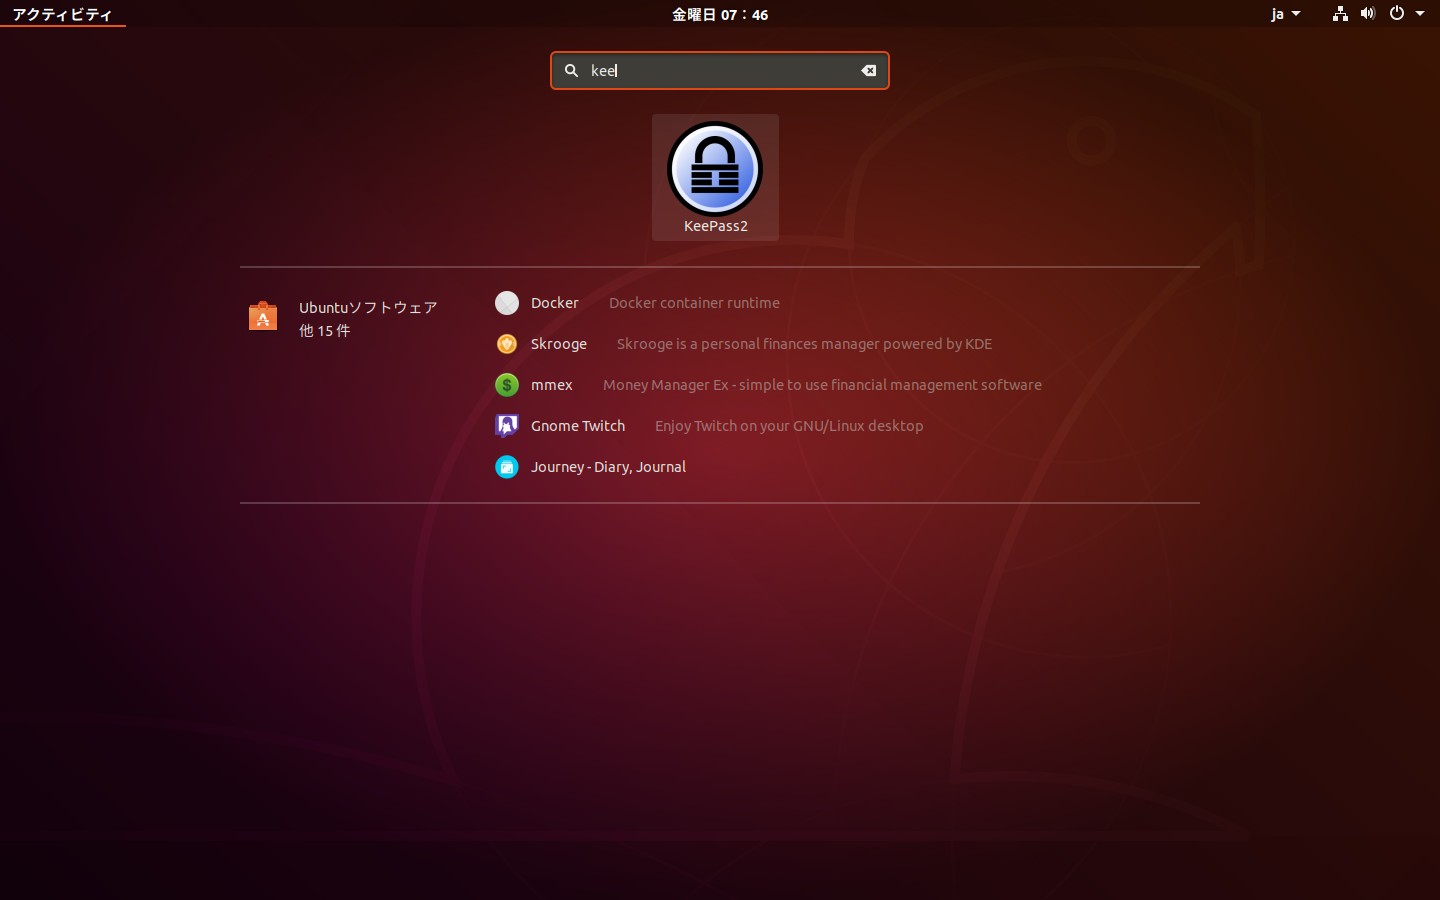This screenshot has width=1440, height=900.
Task: Open the Gnome Twitch result icon
Action: [507, 426]
